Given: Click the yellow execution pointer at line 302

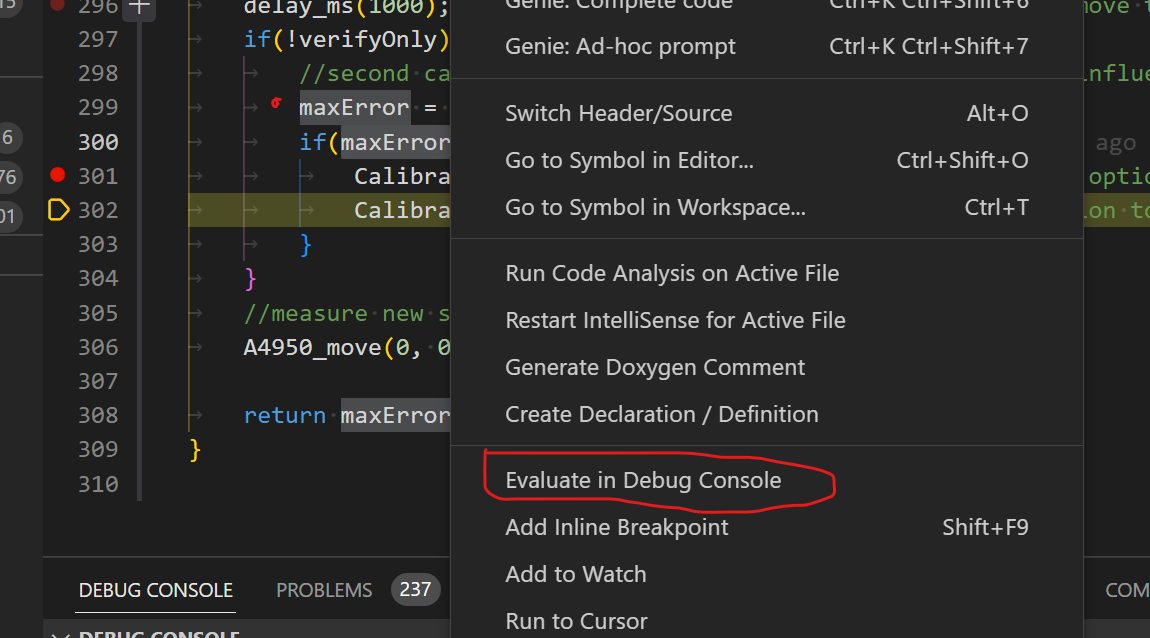Looking at the screenshot, I should tap(58, 209).
